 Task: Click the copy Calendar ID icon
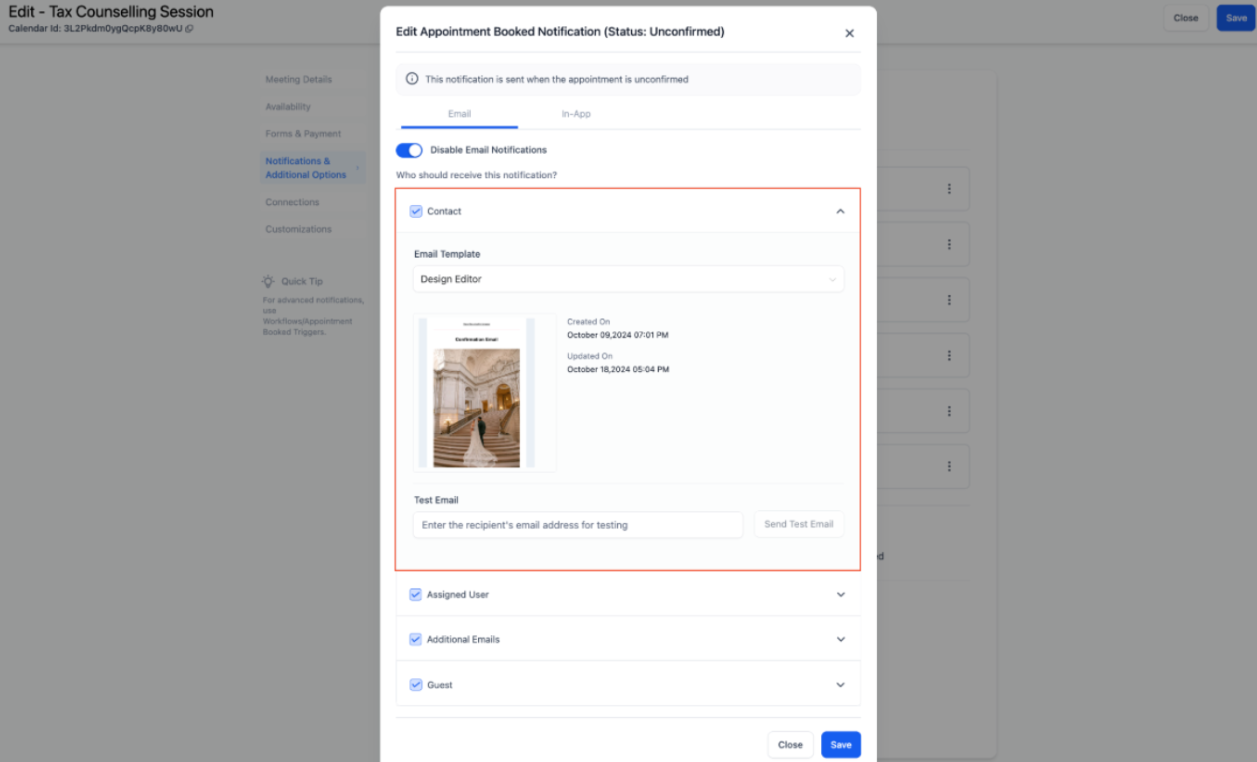[190, 29]
